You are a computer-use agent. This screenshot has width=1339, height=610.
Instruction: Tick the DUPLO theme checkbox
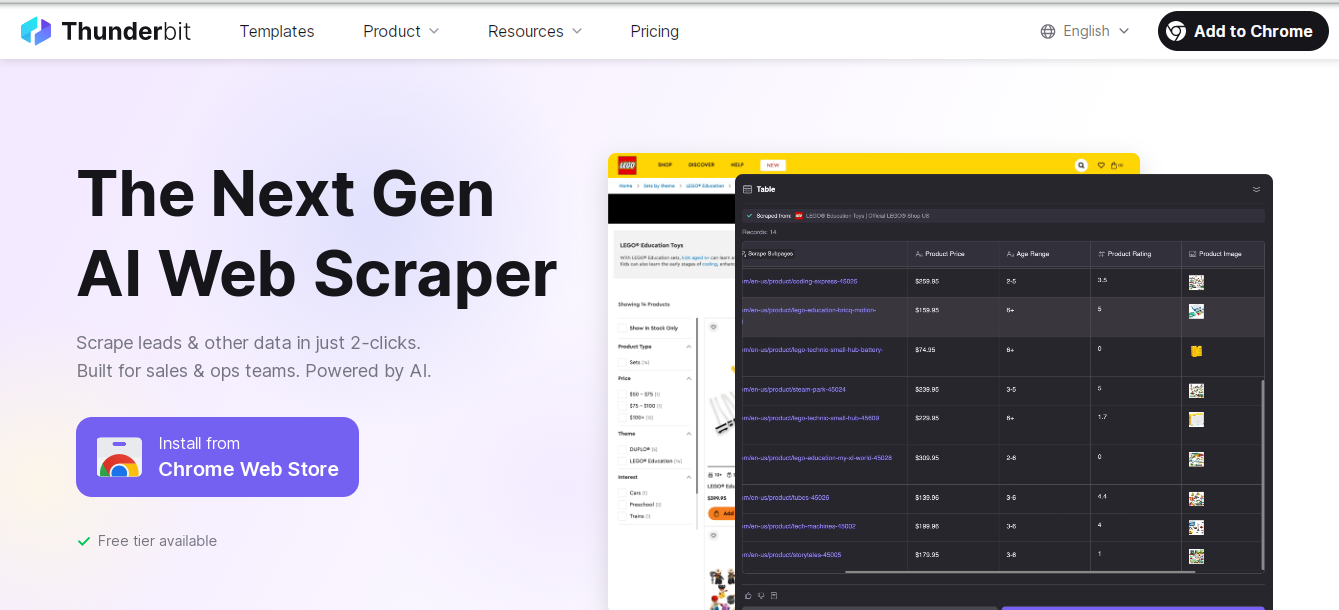click(622, 449)
